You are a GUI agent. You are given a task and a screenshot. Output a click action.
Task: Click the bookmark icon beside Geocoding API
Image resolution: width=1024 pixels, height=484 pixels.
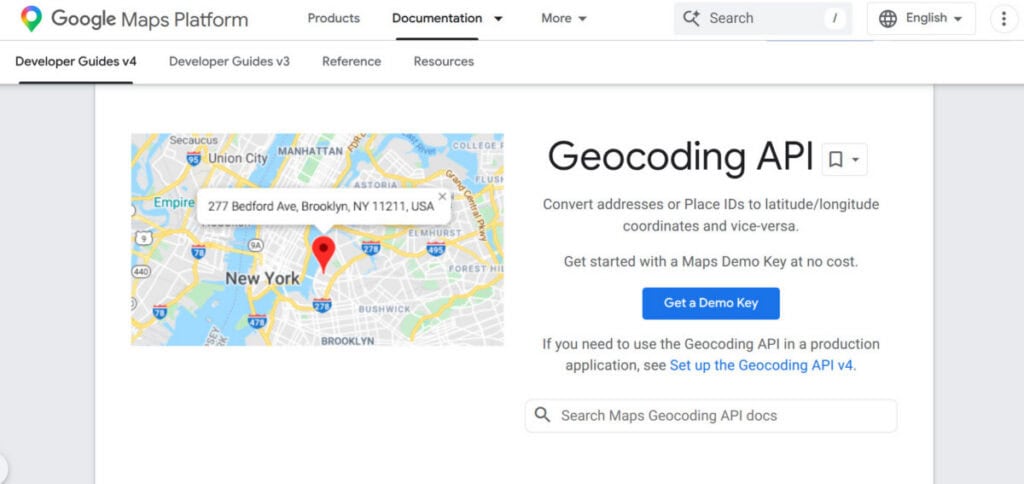(x=835, y=159)
